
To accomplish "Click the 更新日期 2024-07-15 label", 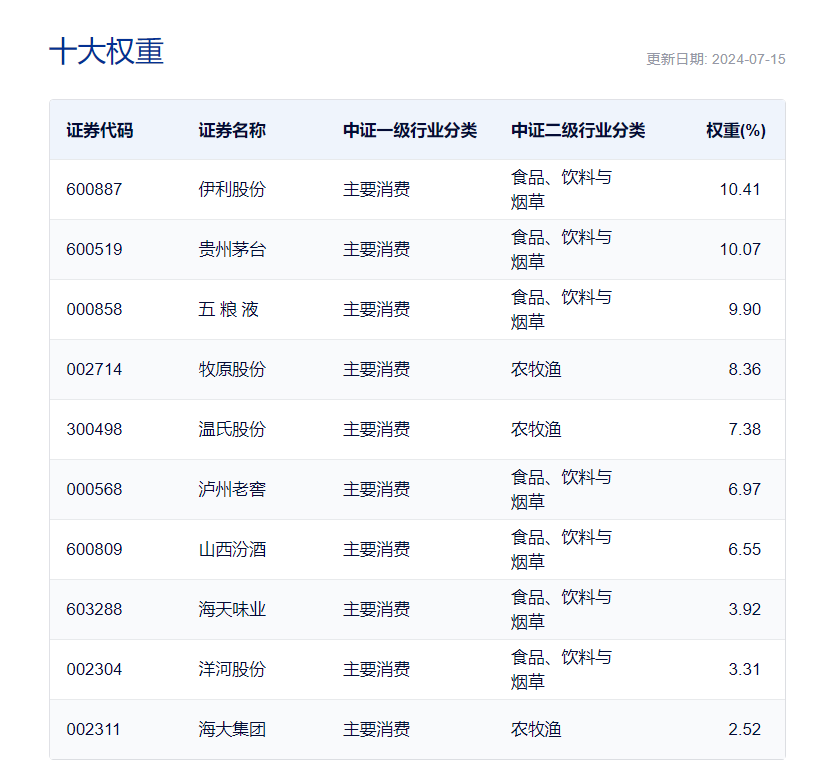I will [x=716, y=59].
